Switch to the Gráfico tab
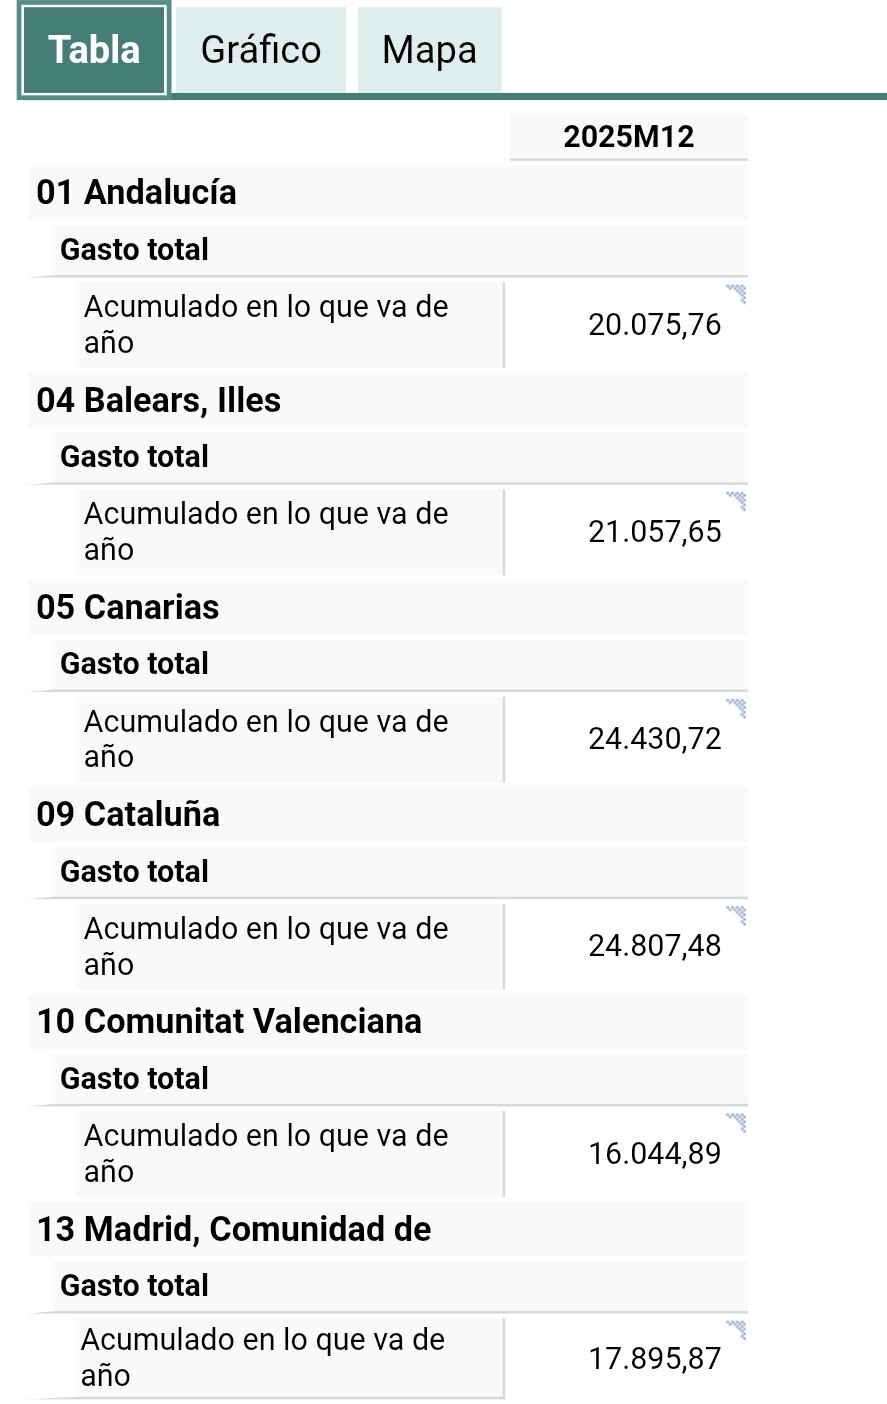887x1404 pixels. pos(260,50)
